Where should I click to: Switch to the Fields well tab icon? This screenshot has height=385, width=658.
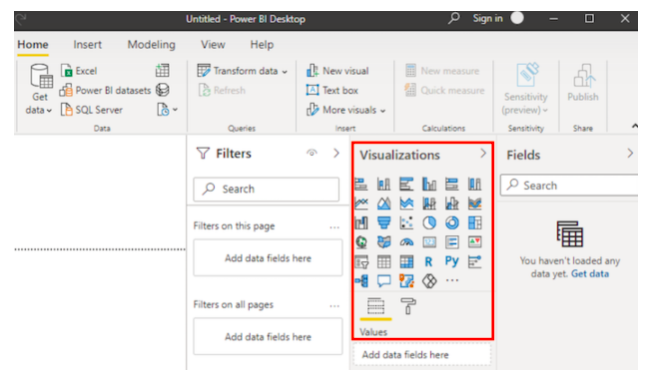tap(376, 306)
